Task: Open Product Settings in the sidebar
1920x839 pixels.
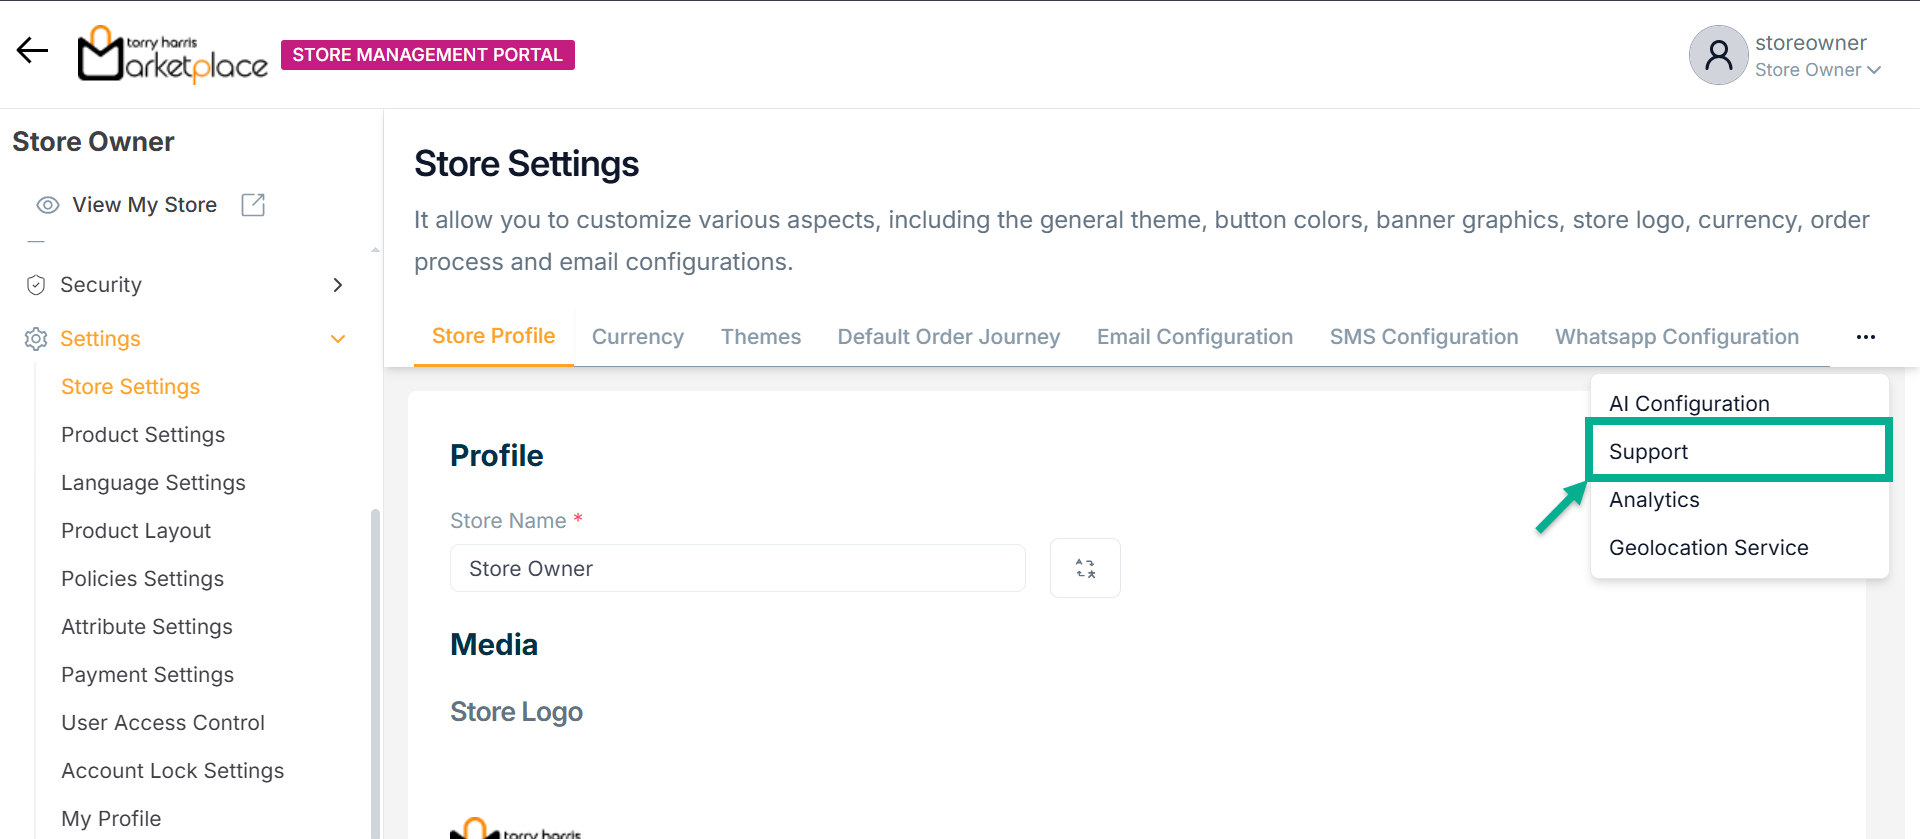Action: [x=143, y=435]
